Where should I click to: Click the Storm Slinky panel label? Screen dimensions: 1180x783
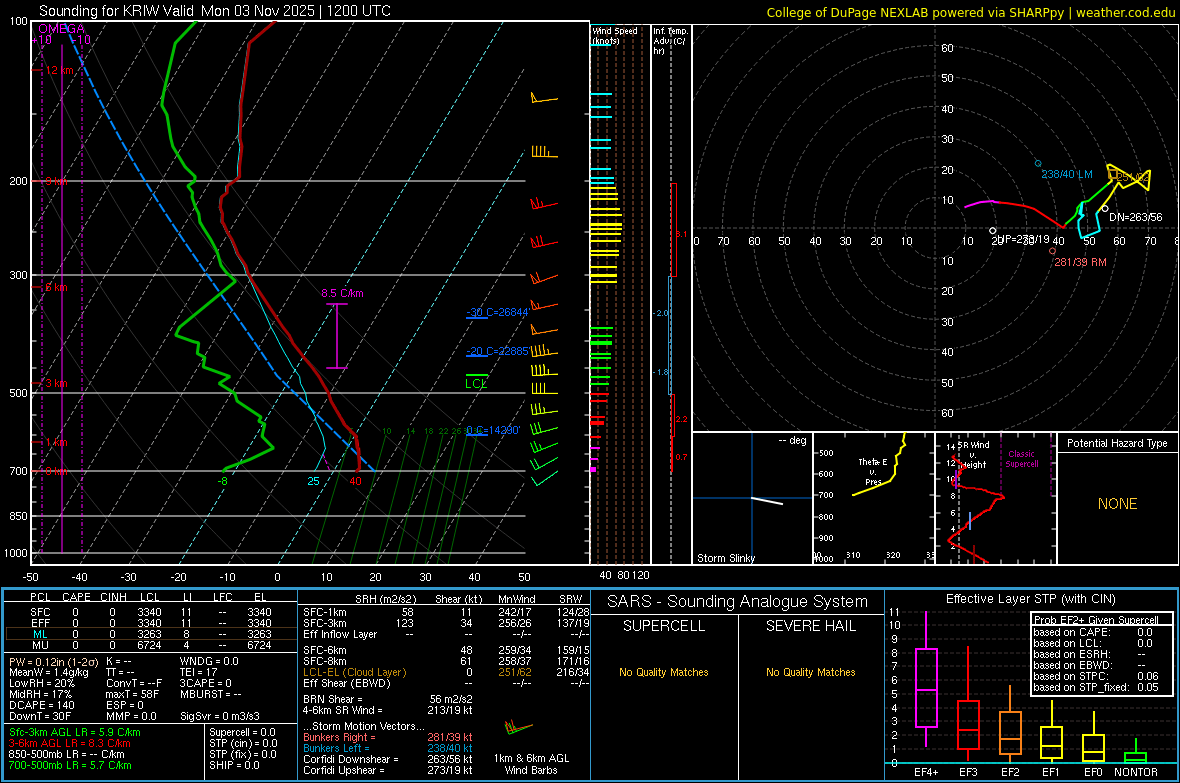coord(725,558)
